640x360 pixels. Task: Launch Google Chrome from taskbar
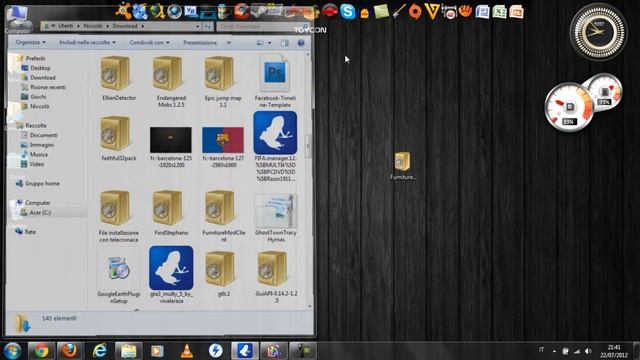[x=41, y=351]
